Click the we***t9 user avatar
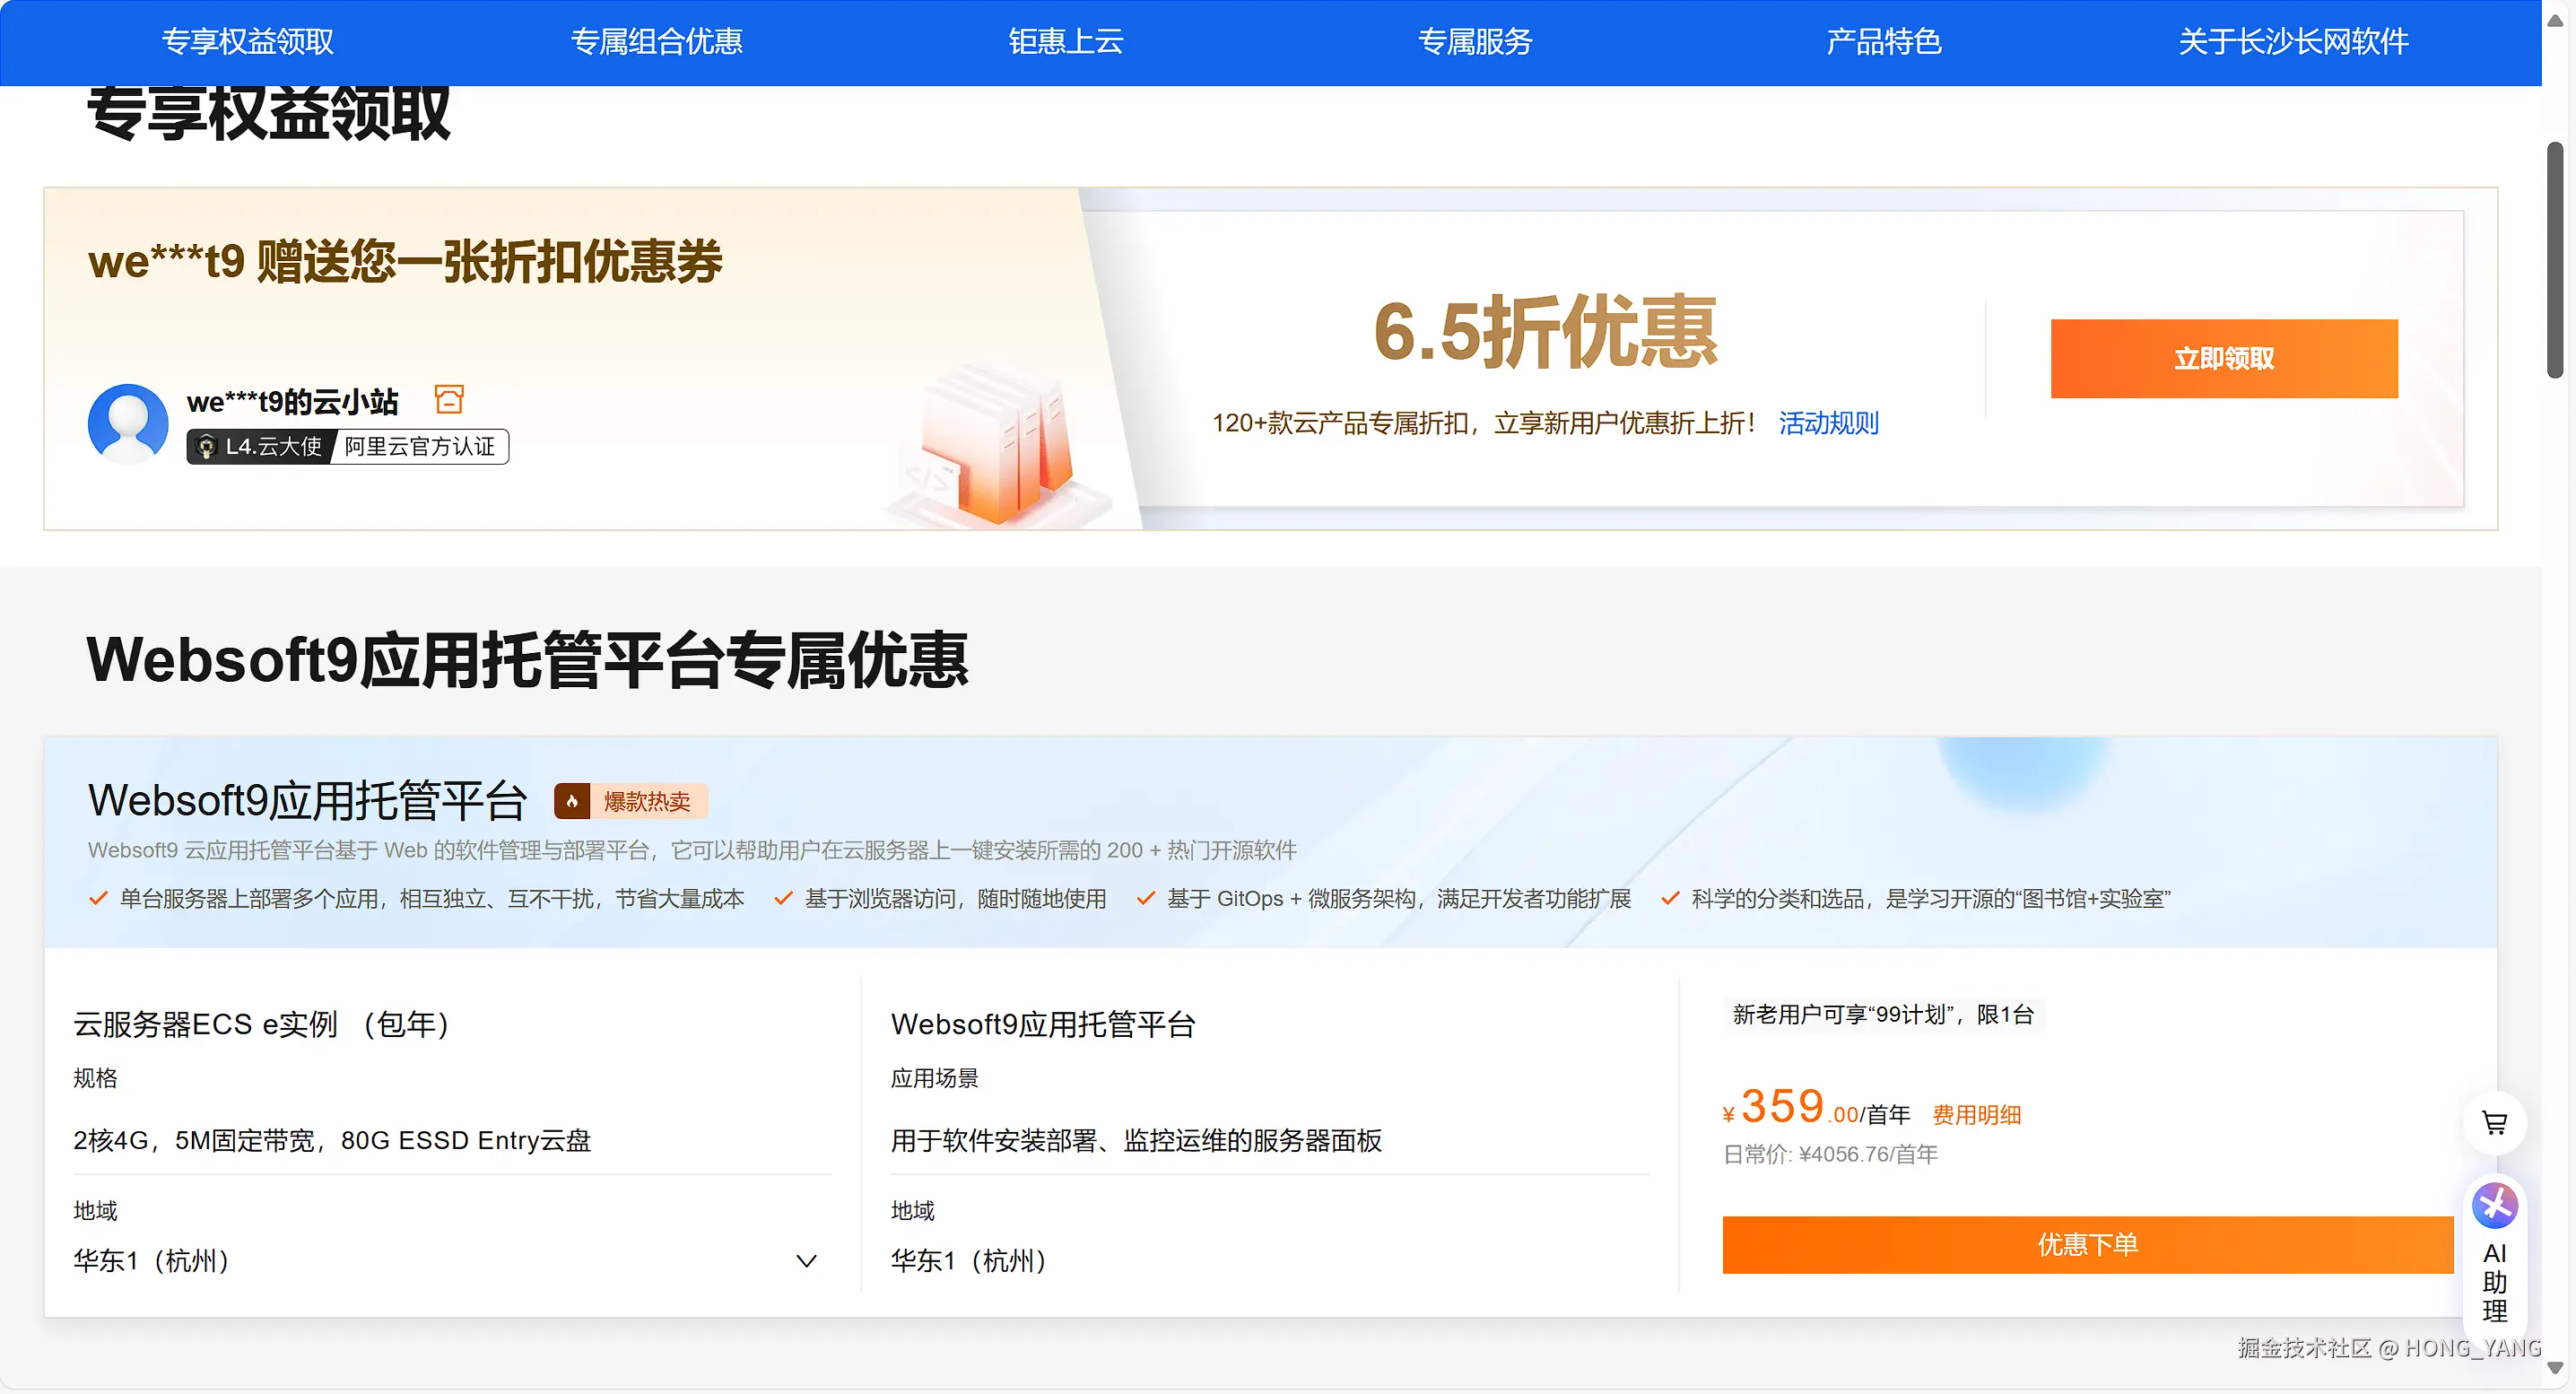 (128, 424)
